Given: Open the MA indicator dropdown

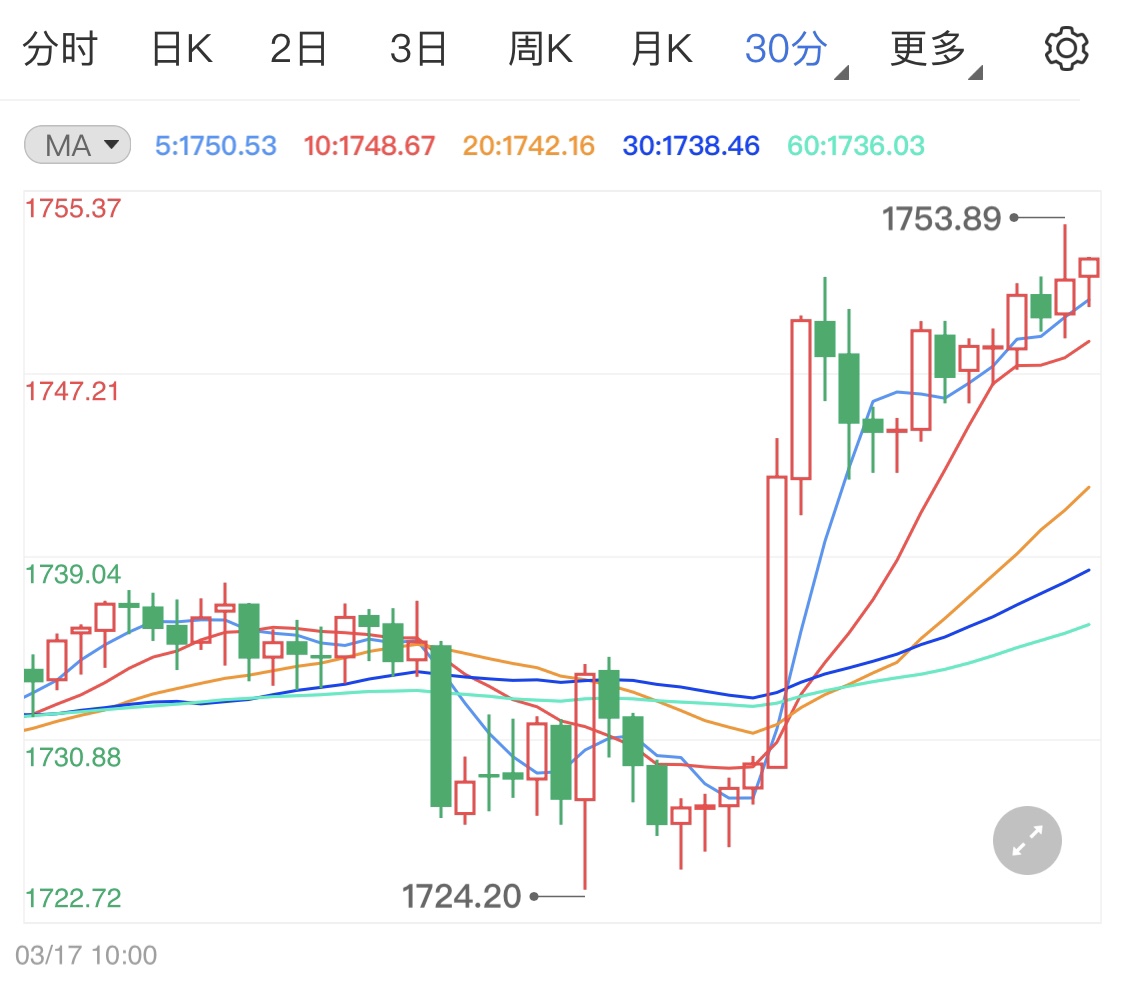Looking at the screenshot, I should 77,145.
